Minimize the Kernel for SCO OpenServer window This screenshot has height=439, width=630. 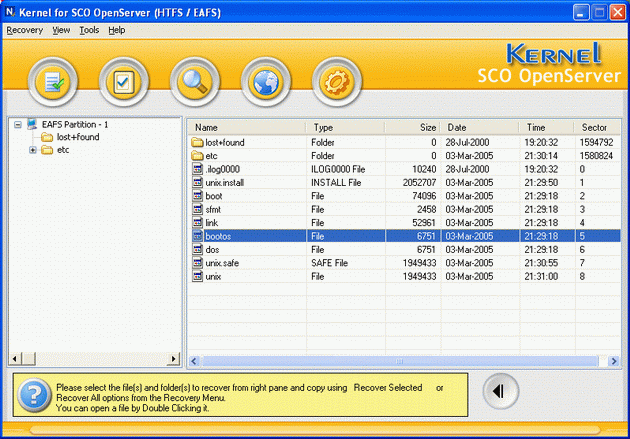[x=581, y=12]
